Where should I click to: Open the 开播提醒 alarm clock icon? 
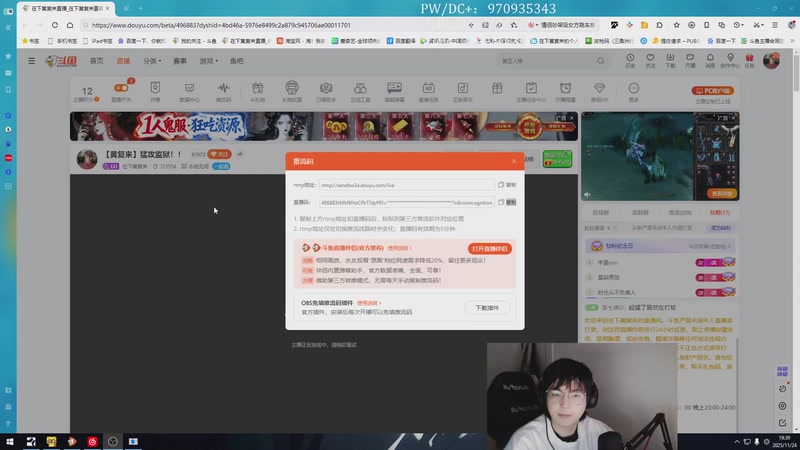565,92
